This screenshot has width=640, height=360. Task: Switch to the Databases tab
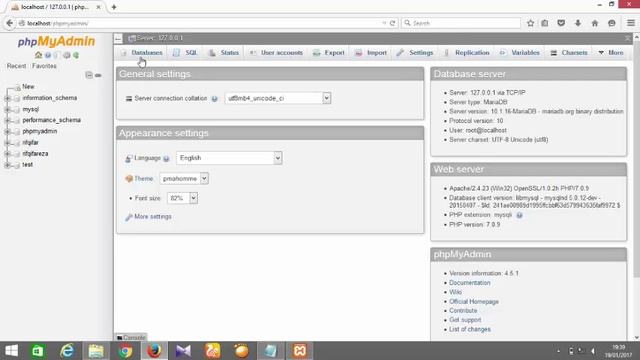pos(142,53)
